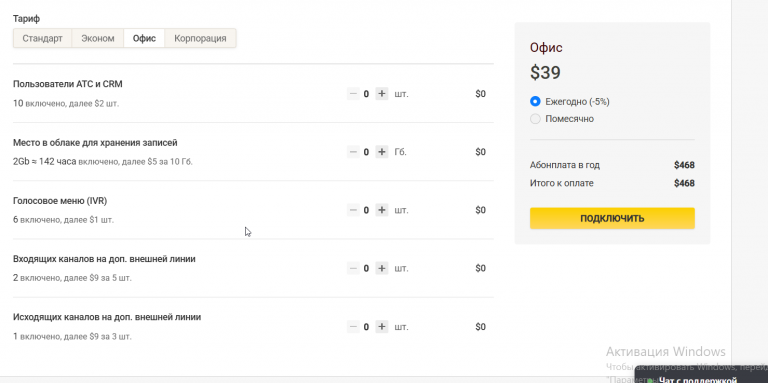The image size is (768, 383).
Task: Select the Офис tariff tab
Action: point(144,38)
